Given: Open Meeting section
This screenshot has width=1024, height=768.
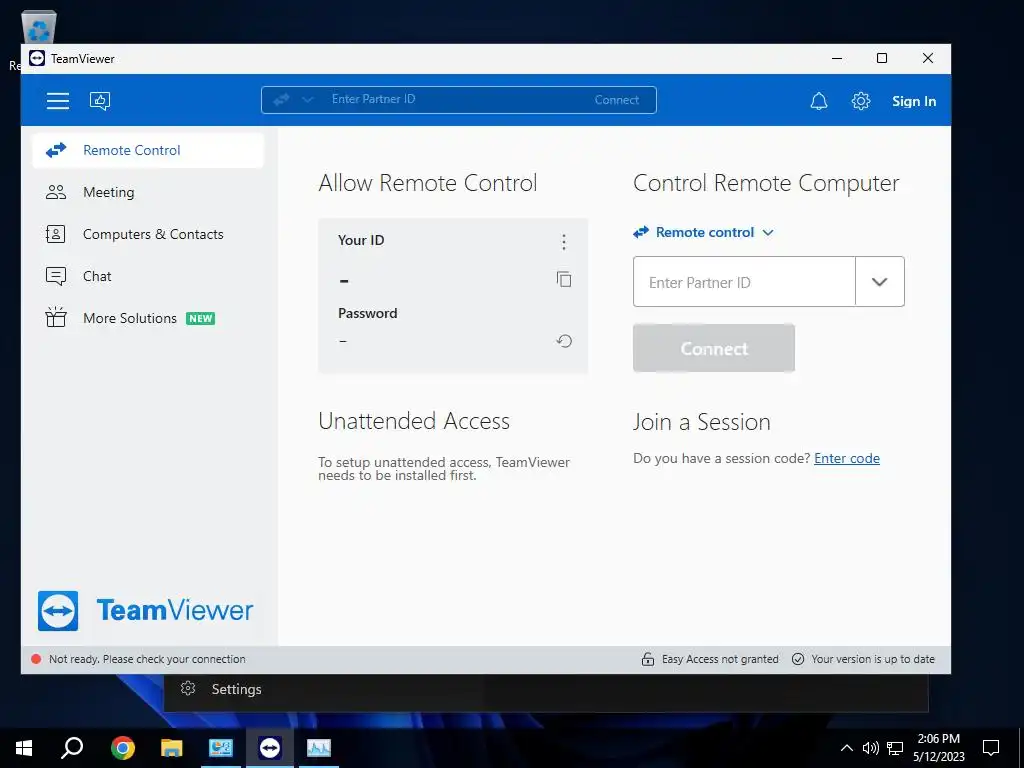Looking at the screenshot, I should click(148, 192).
